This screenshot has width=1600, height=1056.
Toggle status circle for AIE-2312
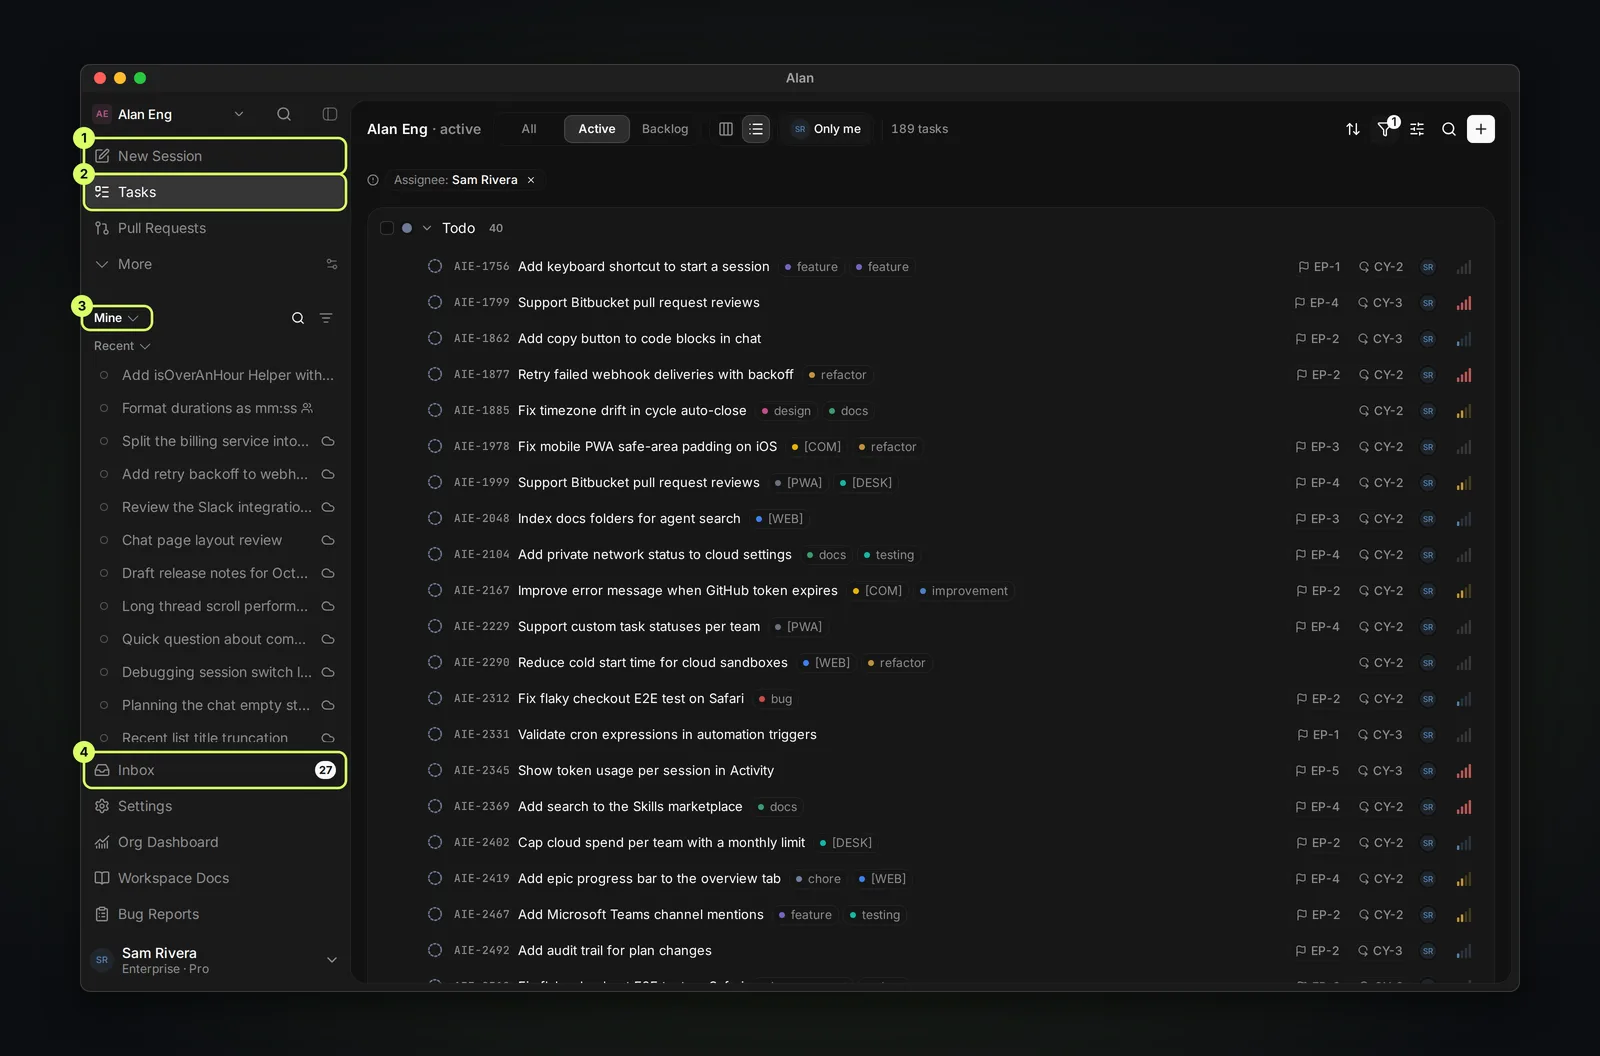(x=435, y=699)
